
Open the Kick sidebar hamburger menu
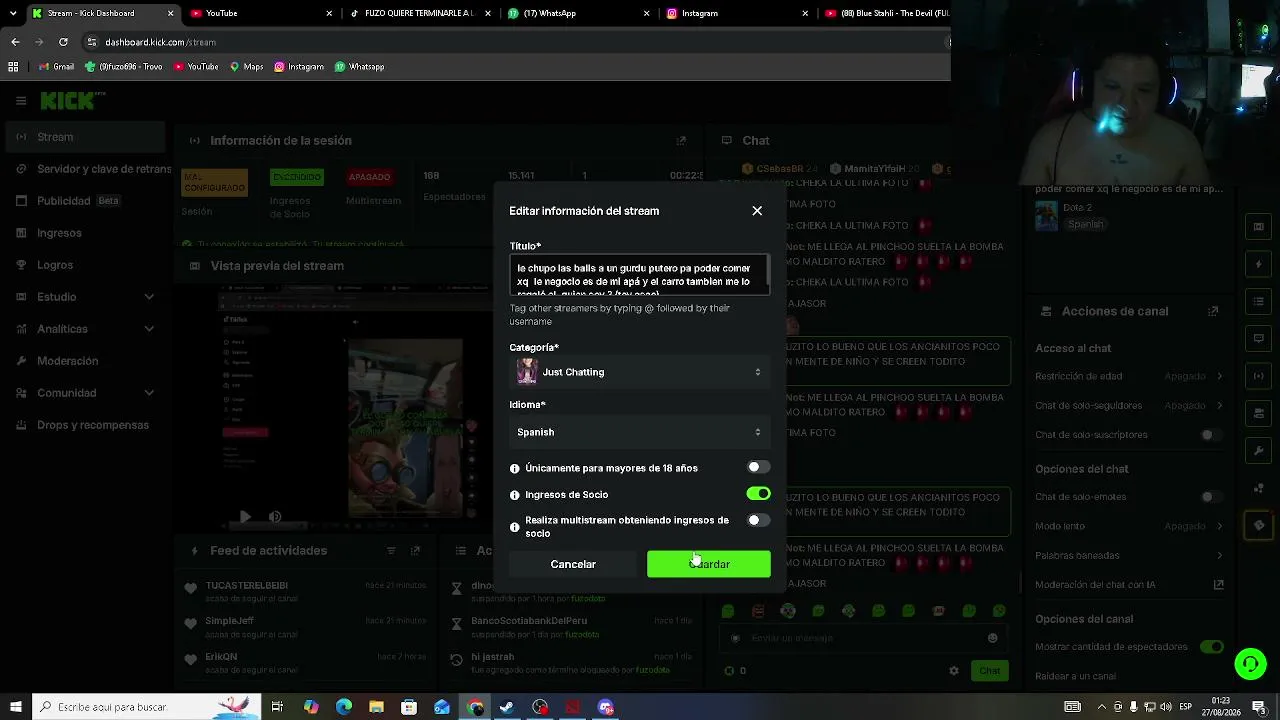click(20, 101)
